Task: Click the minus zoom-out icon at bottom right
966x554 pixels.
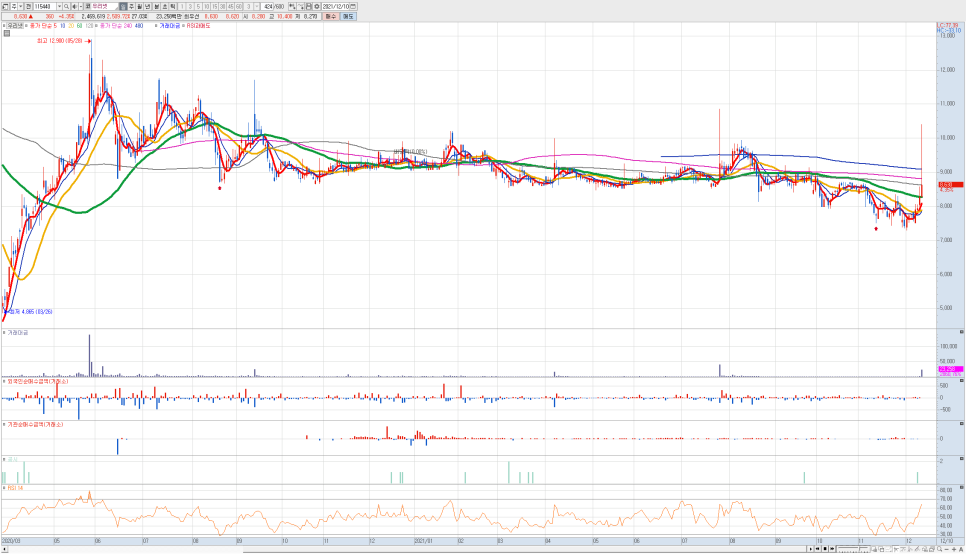Action: 947,548
